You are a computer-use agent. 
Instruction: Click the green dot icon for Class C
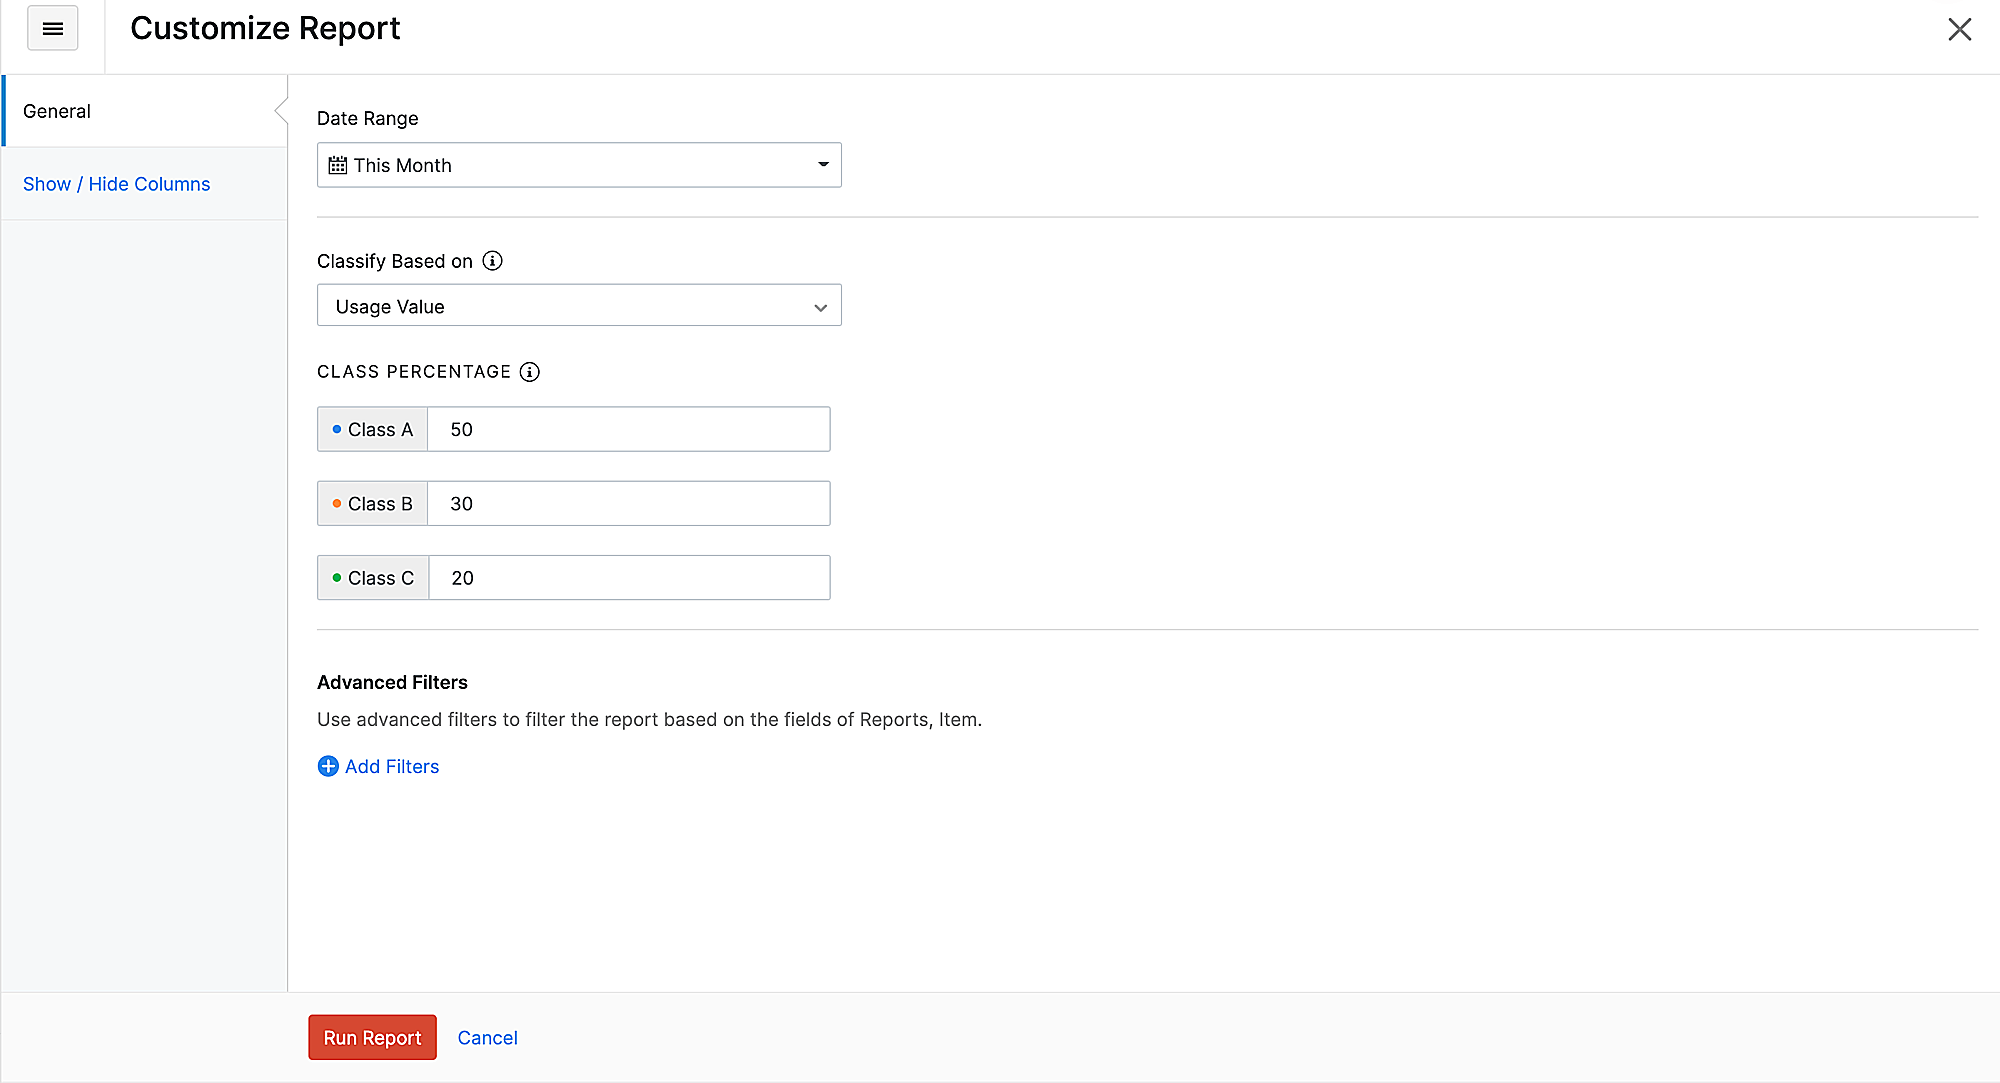(337, 578)
